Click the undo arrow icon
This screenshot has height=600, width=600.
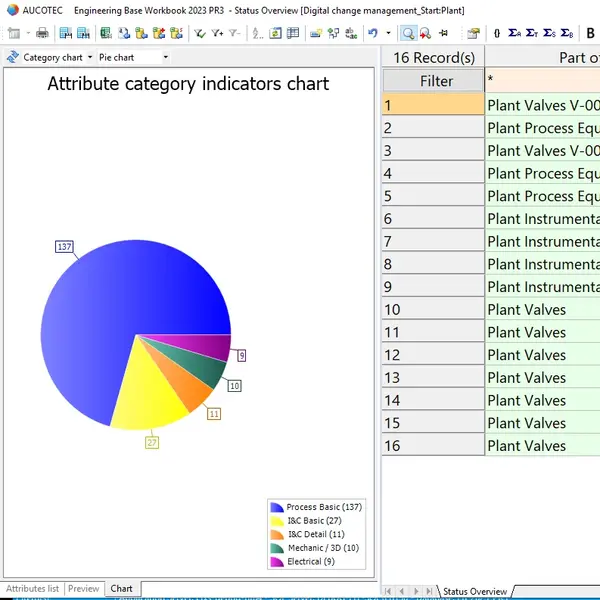pos(373,33)
